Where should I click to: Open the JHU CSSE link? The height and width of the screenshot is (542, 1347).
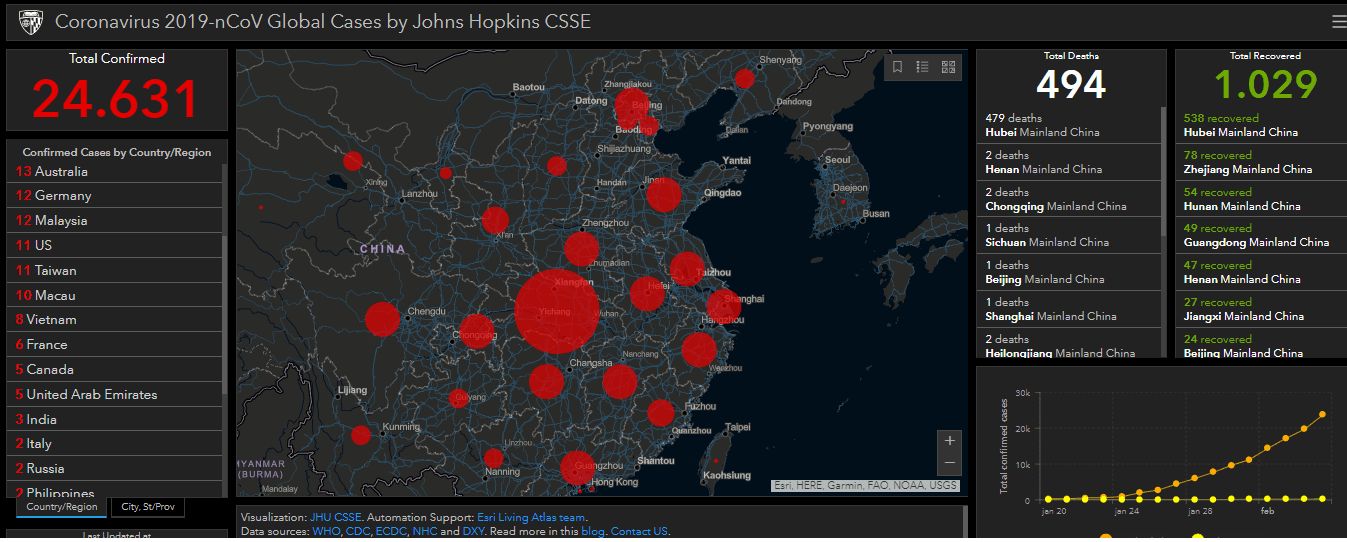tap(335, 518)
